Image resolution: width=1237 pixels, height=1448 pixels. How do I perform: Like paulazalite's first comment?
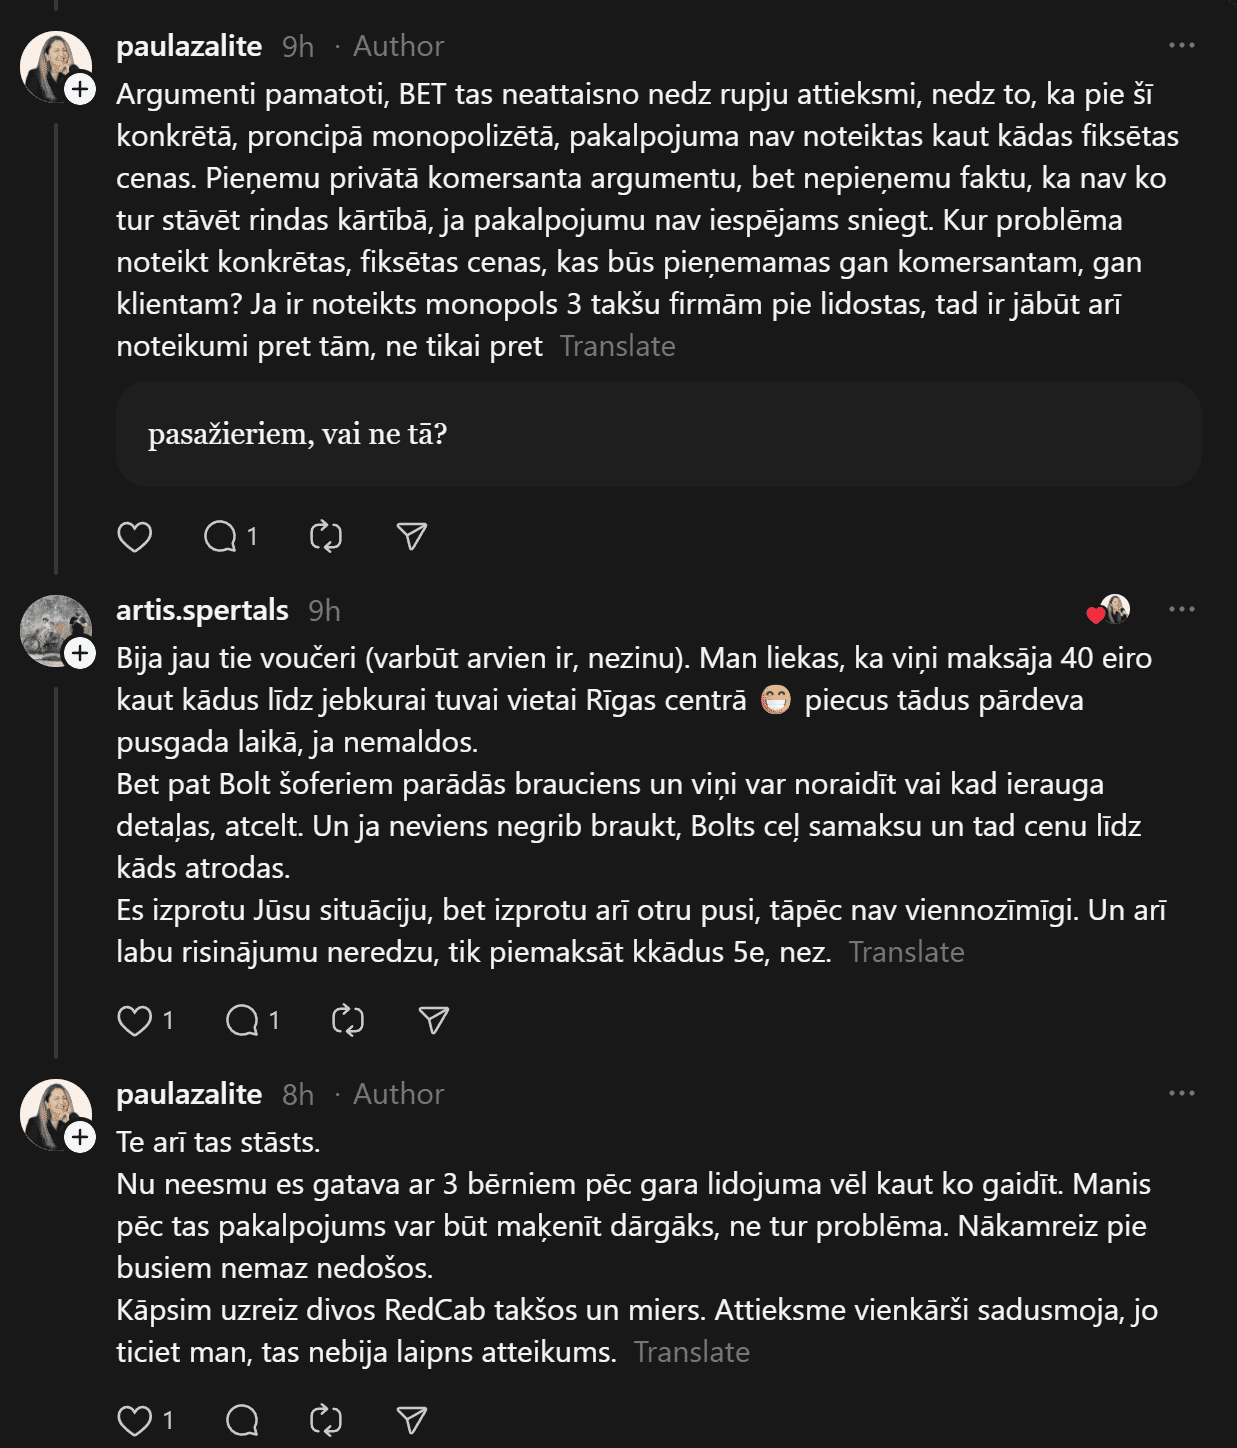[135, 537]
